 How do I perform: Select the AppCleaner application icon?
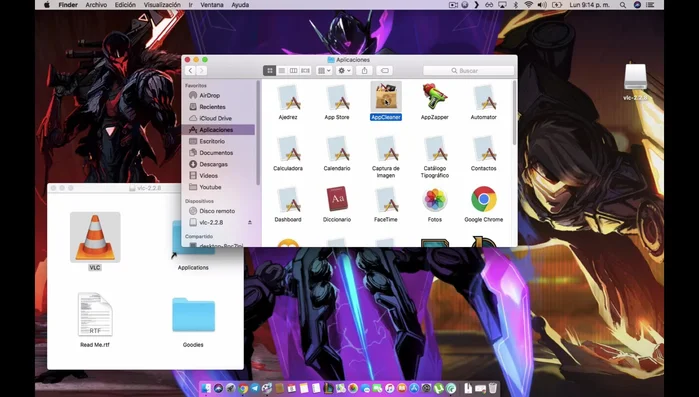(x=386, y=96)
